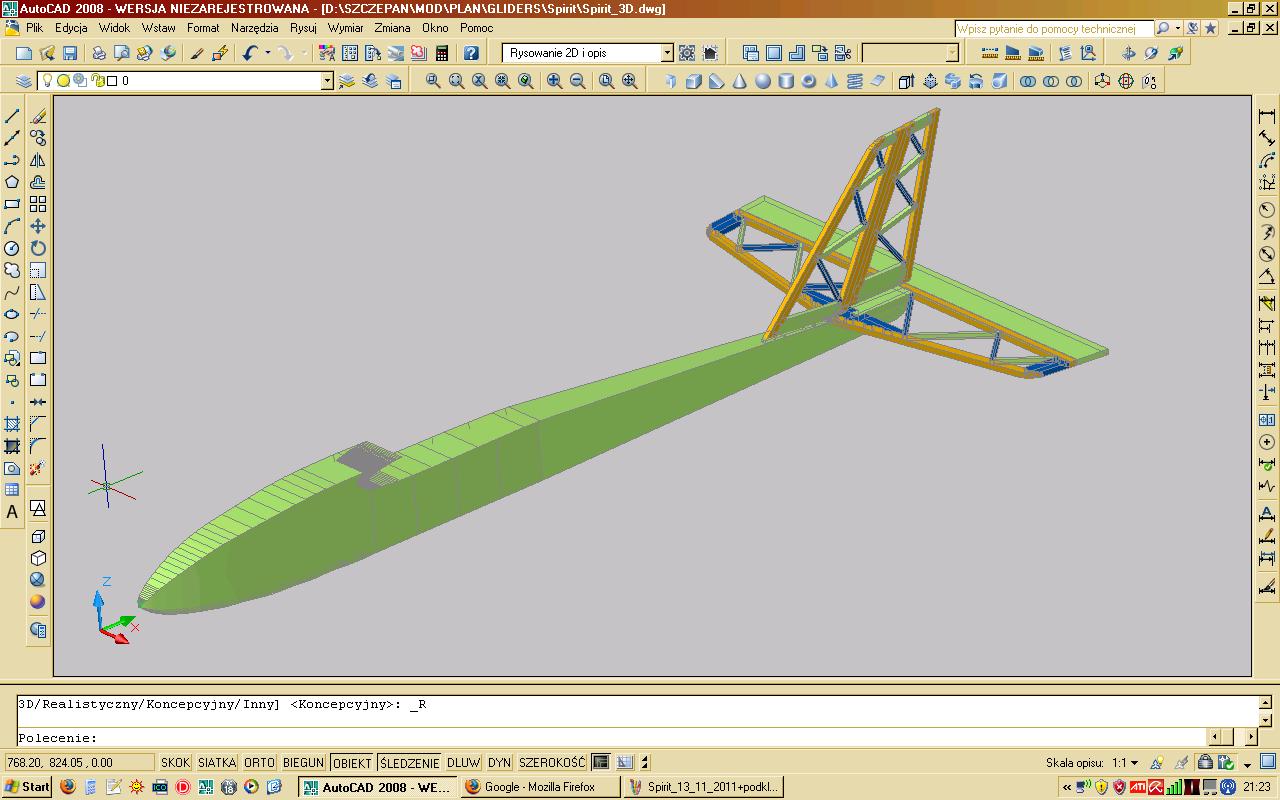
Task: Disable OBIEKT object snap
Action: click(x=352, y=763)
